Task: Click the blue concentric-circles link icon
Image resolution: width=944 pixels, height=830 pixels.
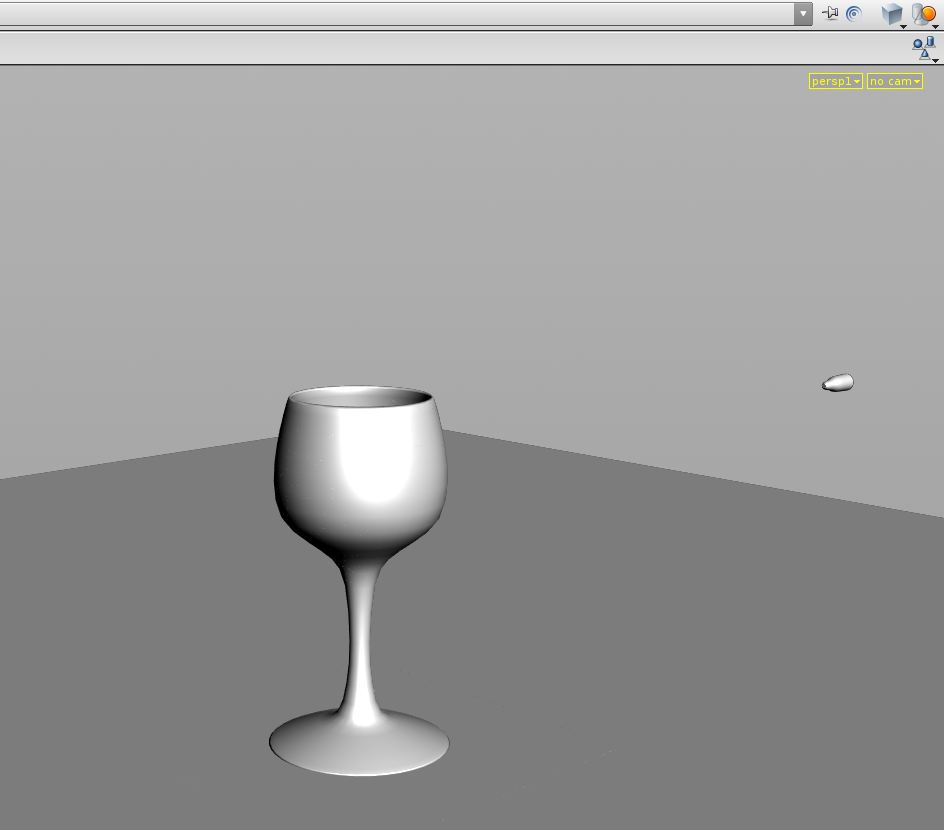Action: click(x=854, y=13)
